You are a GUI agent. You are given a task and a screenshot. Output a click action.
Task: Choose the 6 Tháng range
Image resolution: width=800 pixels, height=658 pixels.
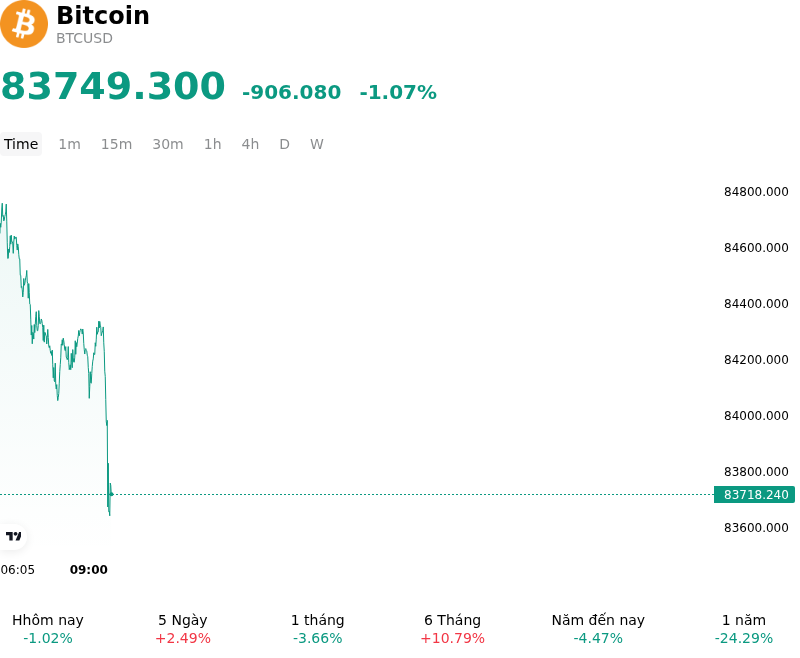[x=453, y=629]
